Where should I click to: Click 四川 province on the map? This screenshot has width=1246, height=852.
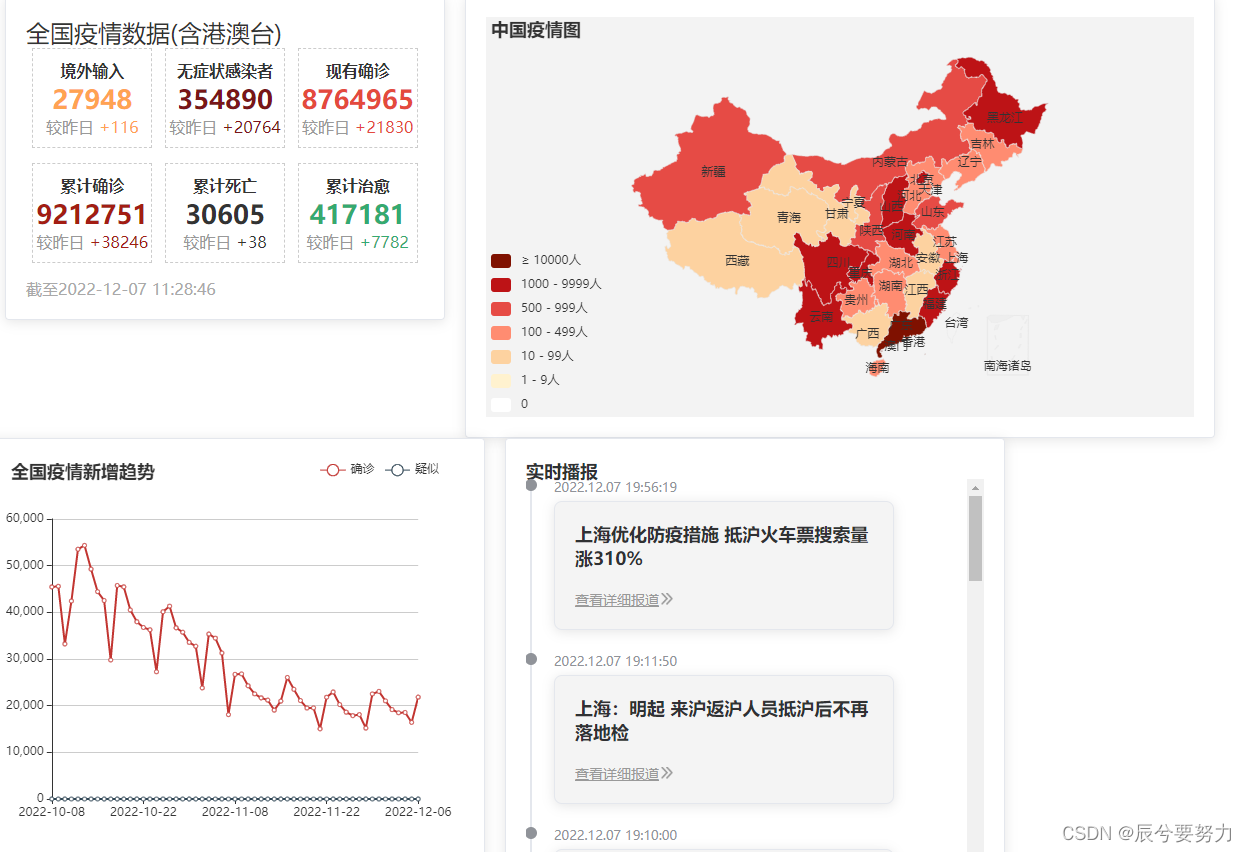pyautogui.click(x=838, y=264)
